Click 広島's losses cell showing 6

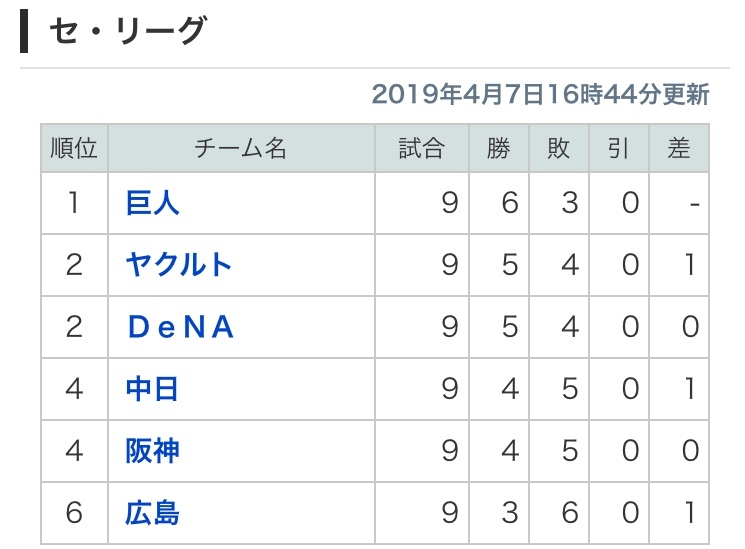[x=570, y=512]
